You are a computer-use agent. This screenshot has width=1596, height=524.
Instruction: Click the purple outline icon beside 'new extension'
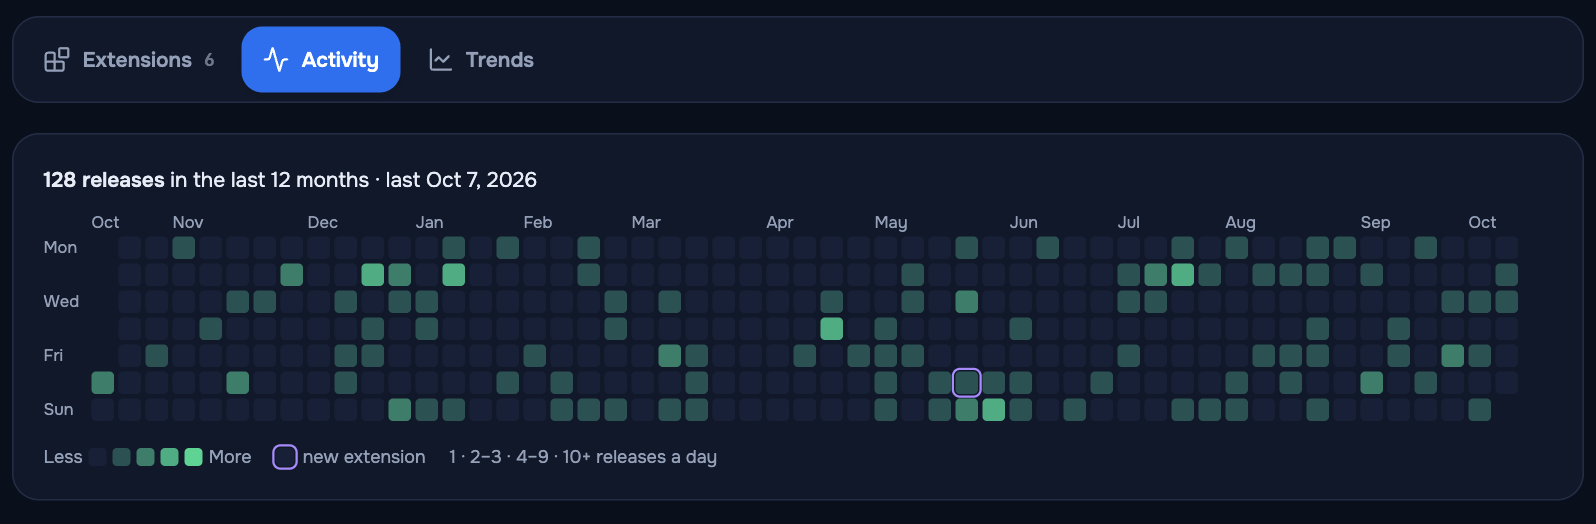point(285,457)
